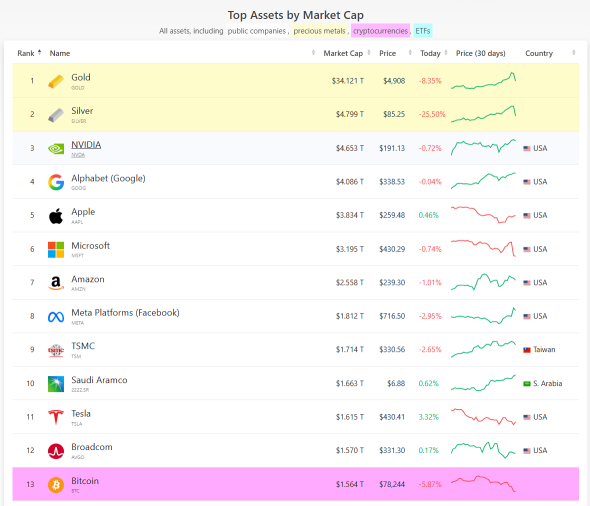Open the Saudi Aramco name link
Image resolution: width=590 pixels, height=506 pixels.
coord(99,380)
